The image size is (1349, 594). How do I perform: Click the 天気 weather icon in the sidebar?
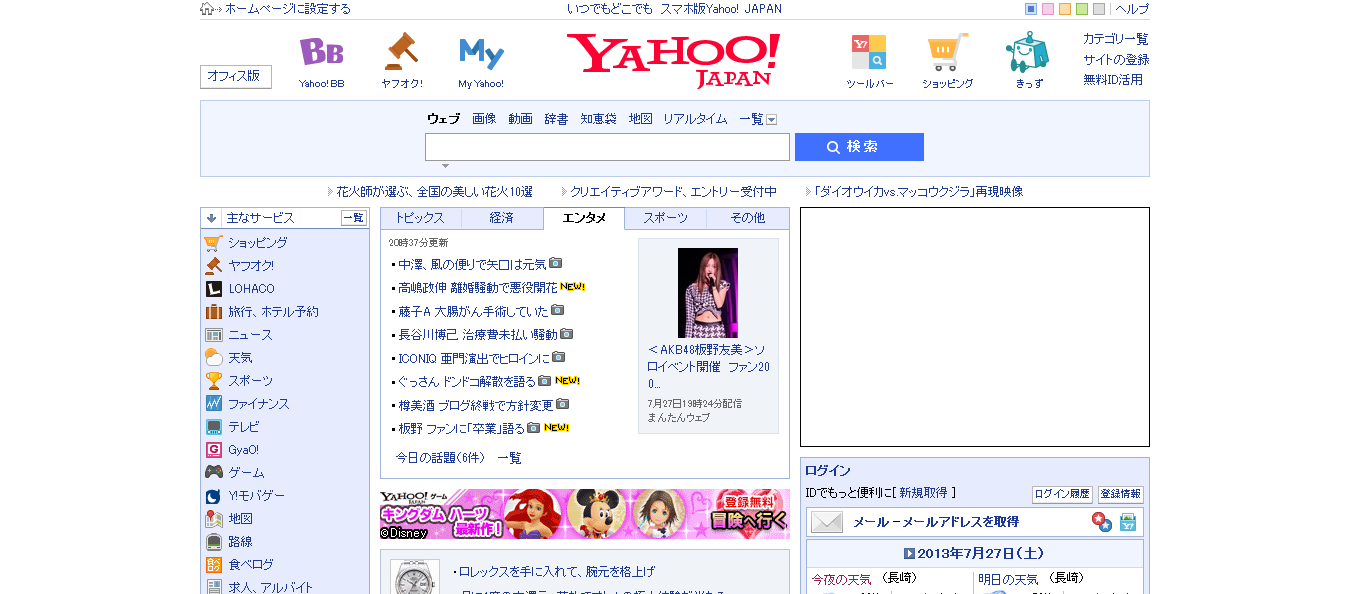(x=213, y=358)
